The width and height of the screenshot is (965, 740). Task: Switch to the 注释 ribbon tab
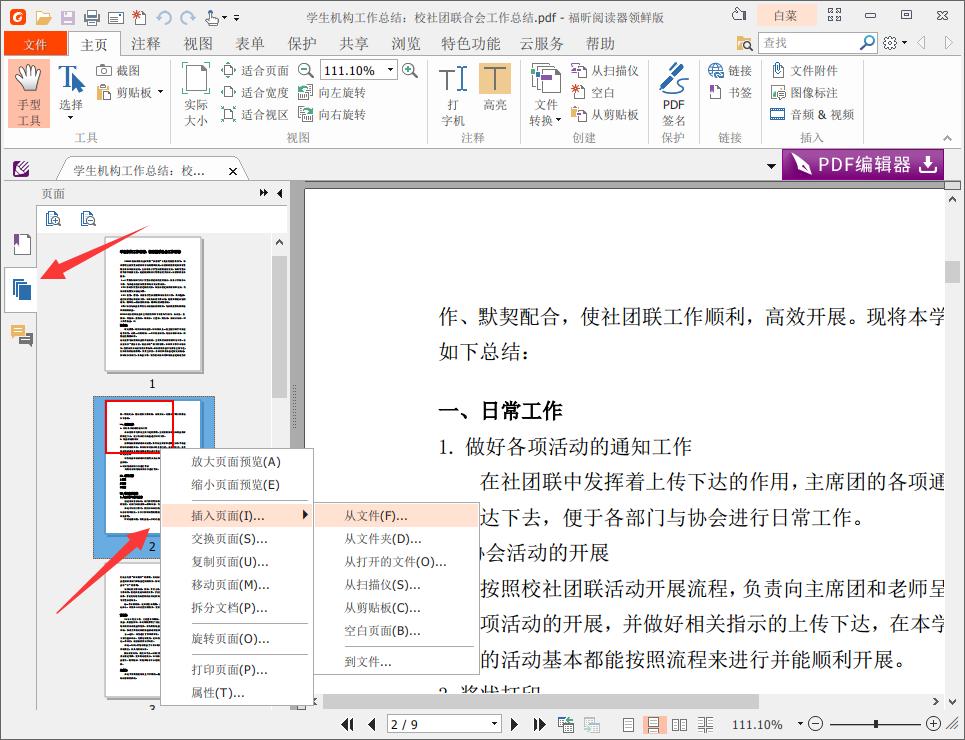[x=146, y=43]
